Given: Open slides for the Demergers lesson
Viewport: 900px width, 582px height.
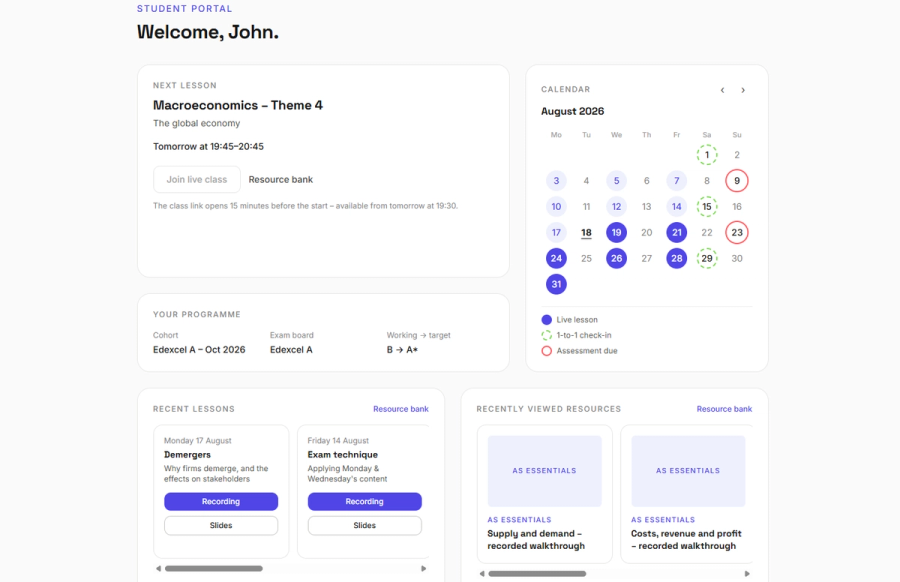Looking at the screenshot, I should pyautogui.click(x=221, y=525).
